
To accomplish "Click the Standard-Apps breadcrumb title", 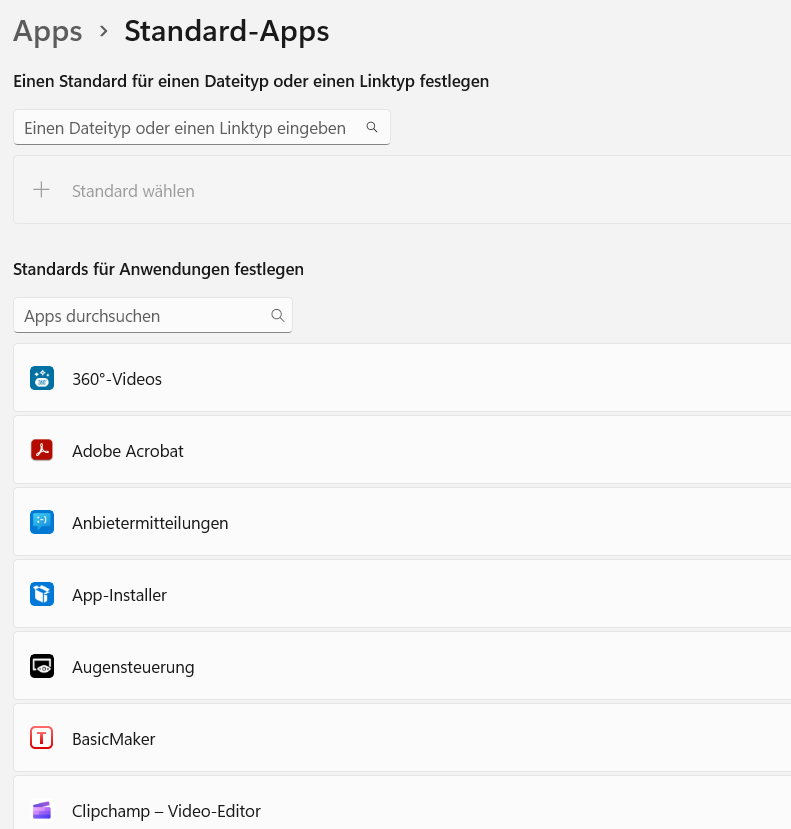I will coord(226,32).
